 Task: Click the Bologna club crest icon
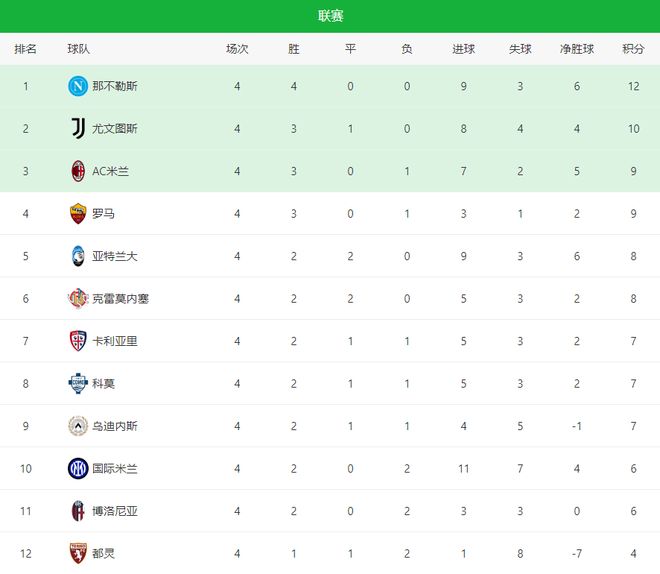pyautogui.click(x=77, y=511)
